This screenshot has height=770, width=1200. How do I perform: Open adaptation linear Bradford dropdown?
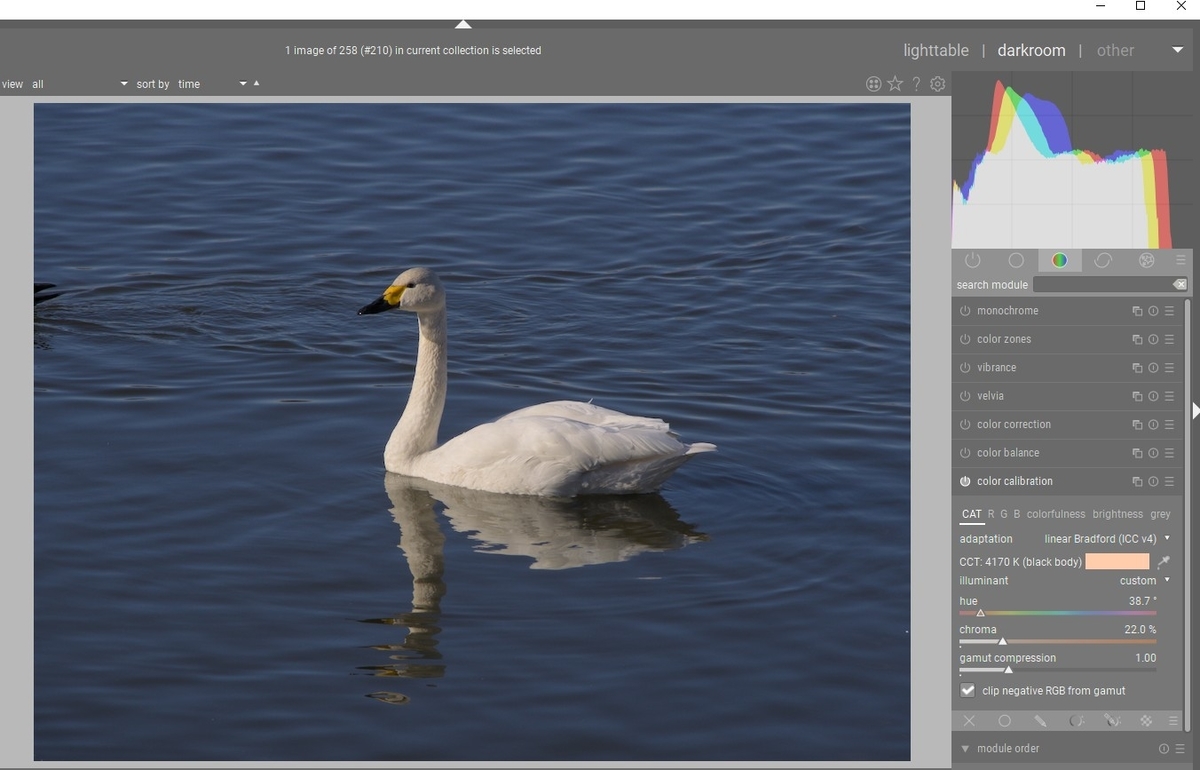point(1107,539)
